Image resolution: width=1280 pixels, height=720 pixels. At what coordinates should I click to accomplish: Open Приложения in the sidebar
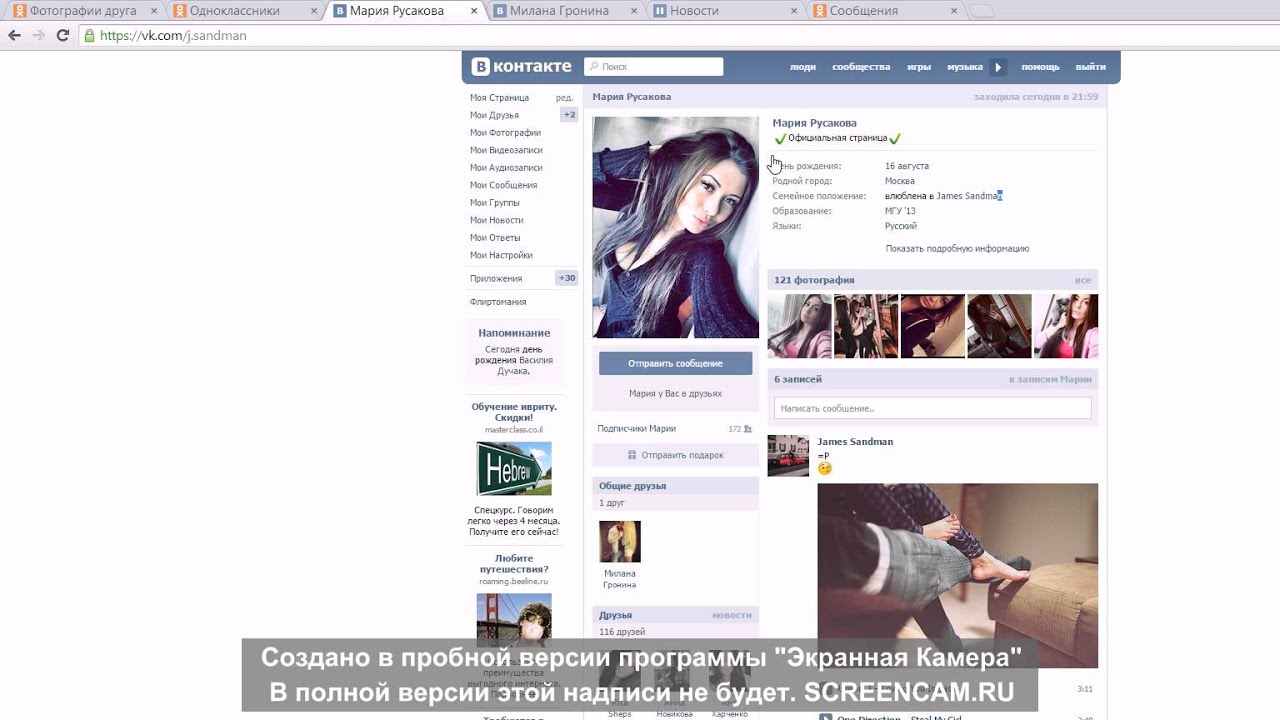tap(496, 278)
